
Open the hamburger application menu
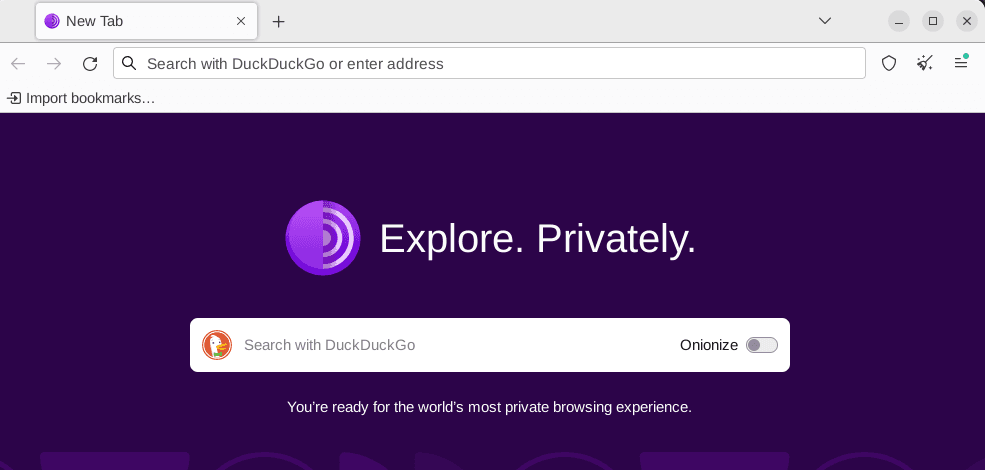tap(961, 63)
